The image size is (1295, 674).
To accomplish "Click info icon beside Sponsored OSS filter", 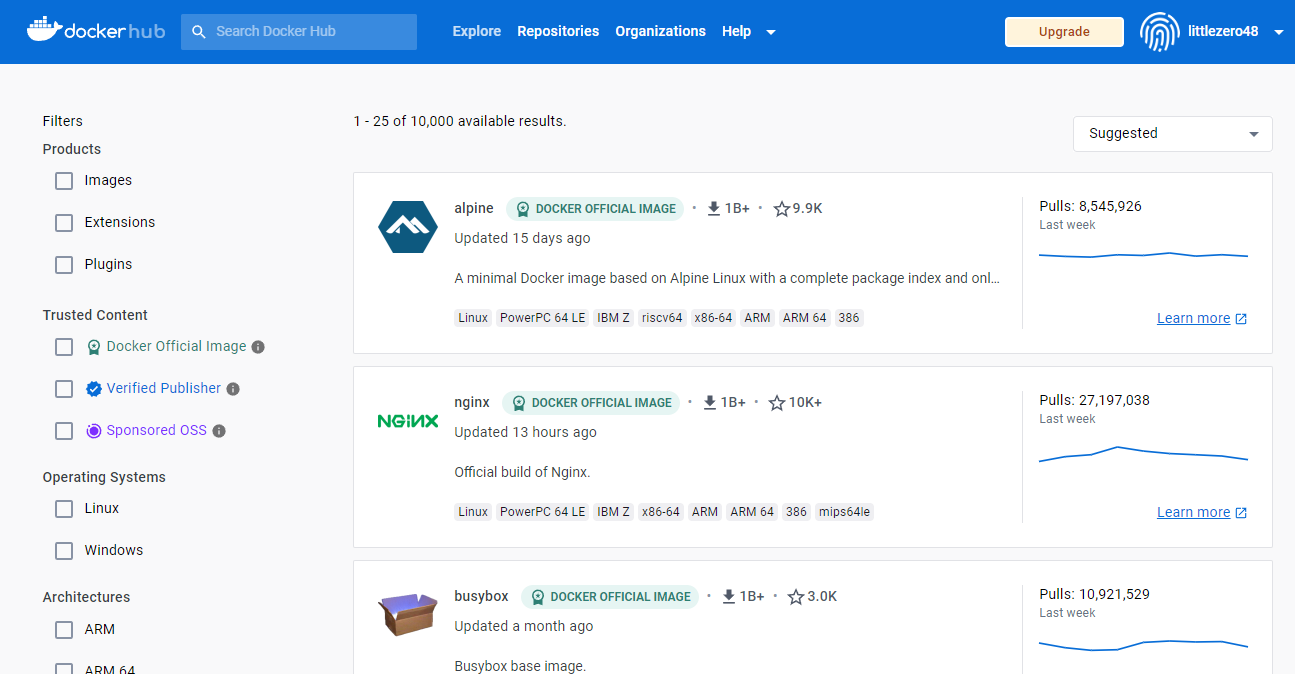I will coord(219,431).
